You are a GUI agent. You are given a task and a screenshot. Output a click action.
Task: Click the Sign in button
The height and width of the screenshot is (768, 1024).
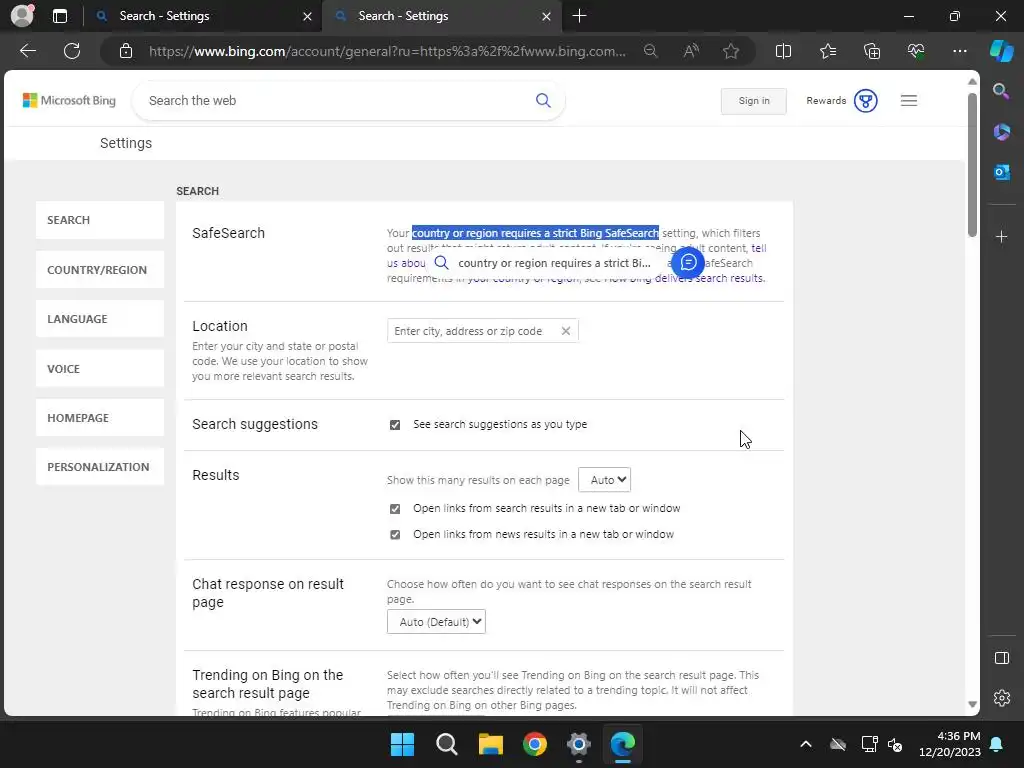(754, 101)
